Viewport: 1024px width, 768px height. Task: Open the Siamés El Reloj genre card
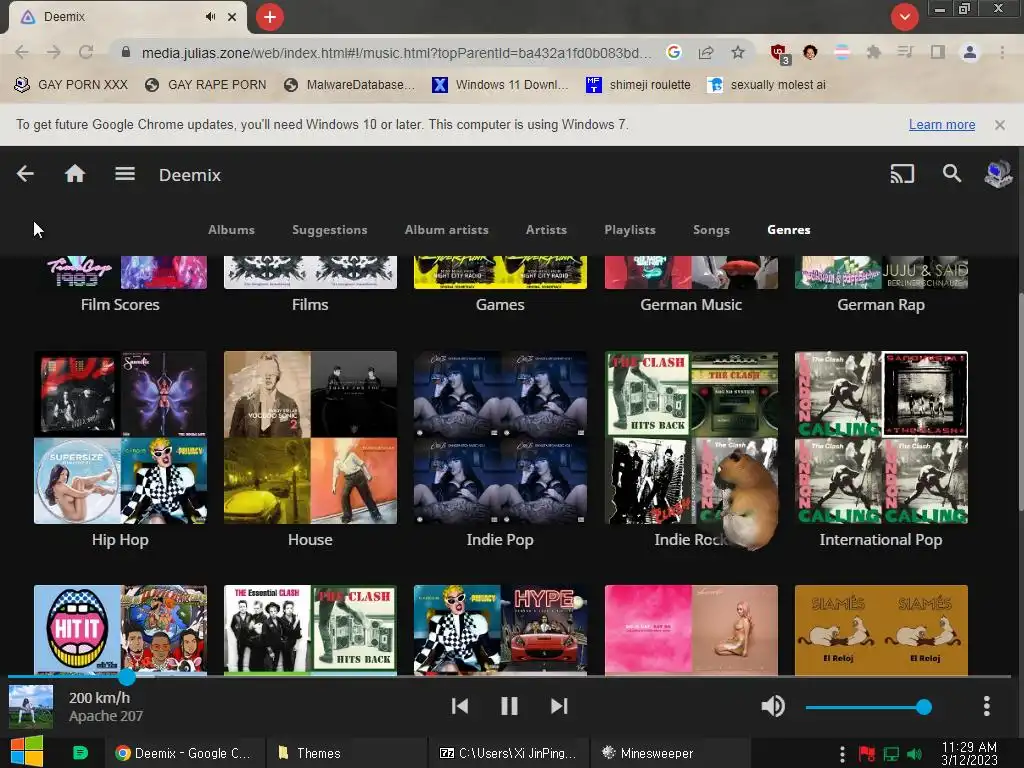(x=881, y=630)
